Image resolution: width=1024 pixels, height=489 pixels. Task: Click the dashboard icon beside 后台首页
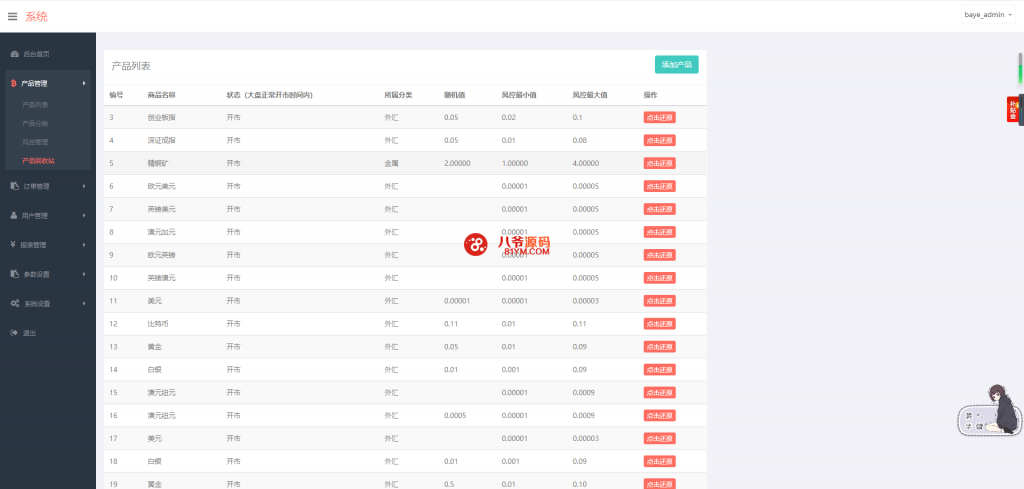(14, 54)
